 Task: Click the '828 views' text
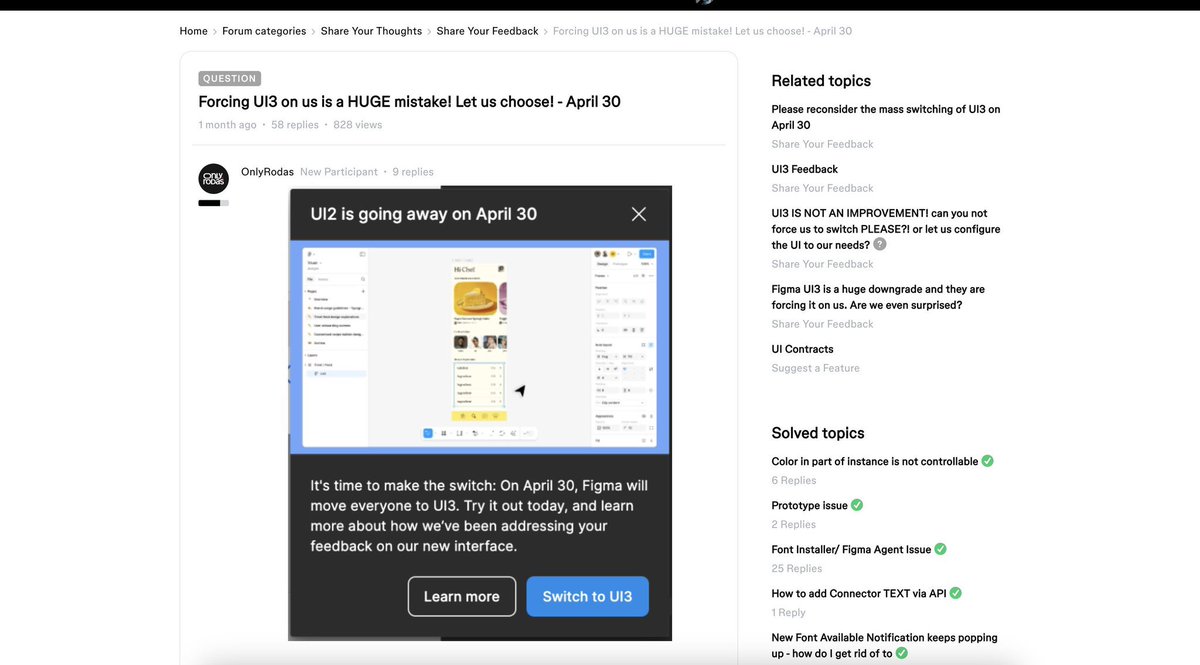tap(358, 125)
